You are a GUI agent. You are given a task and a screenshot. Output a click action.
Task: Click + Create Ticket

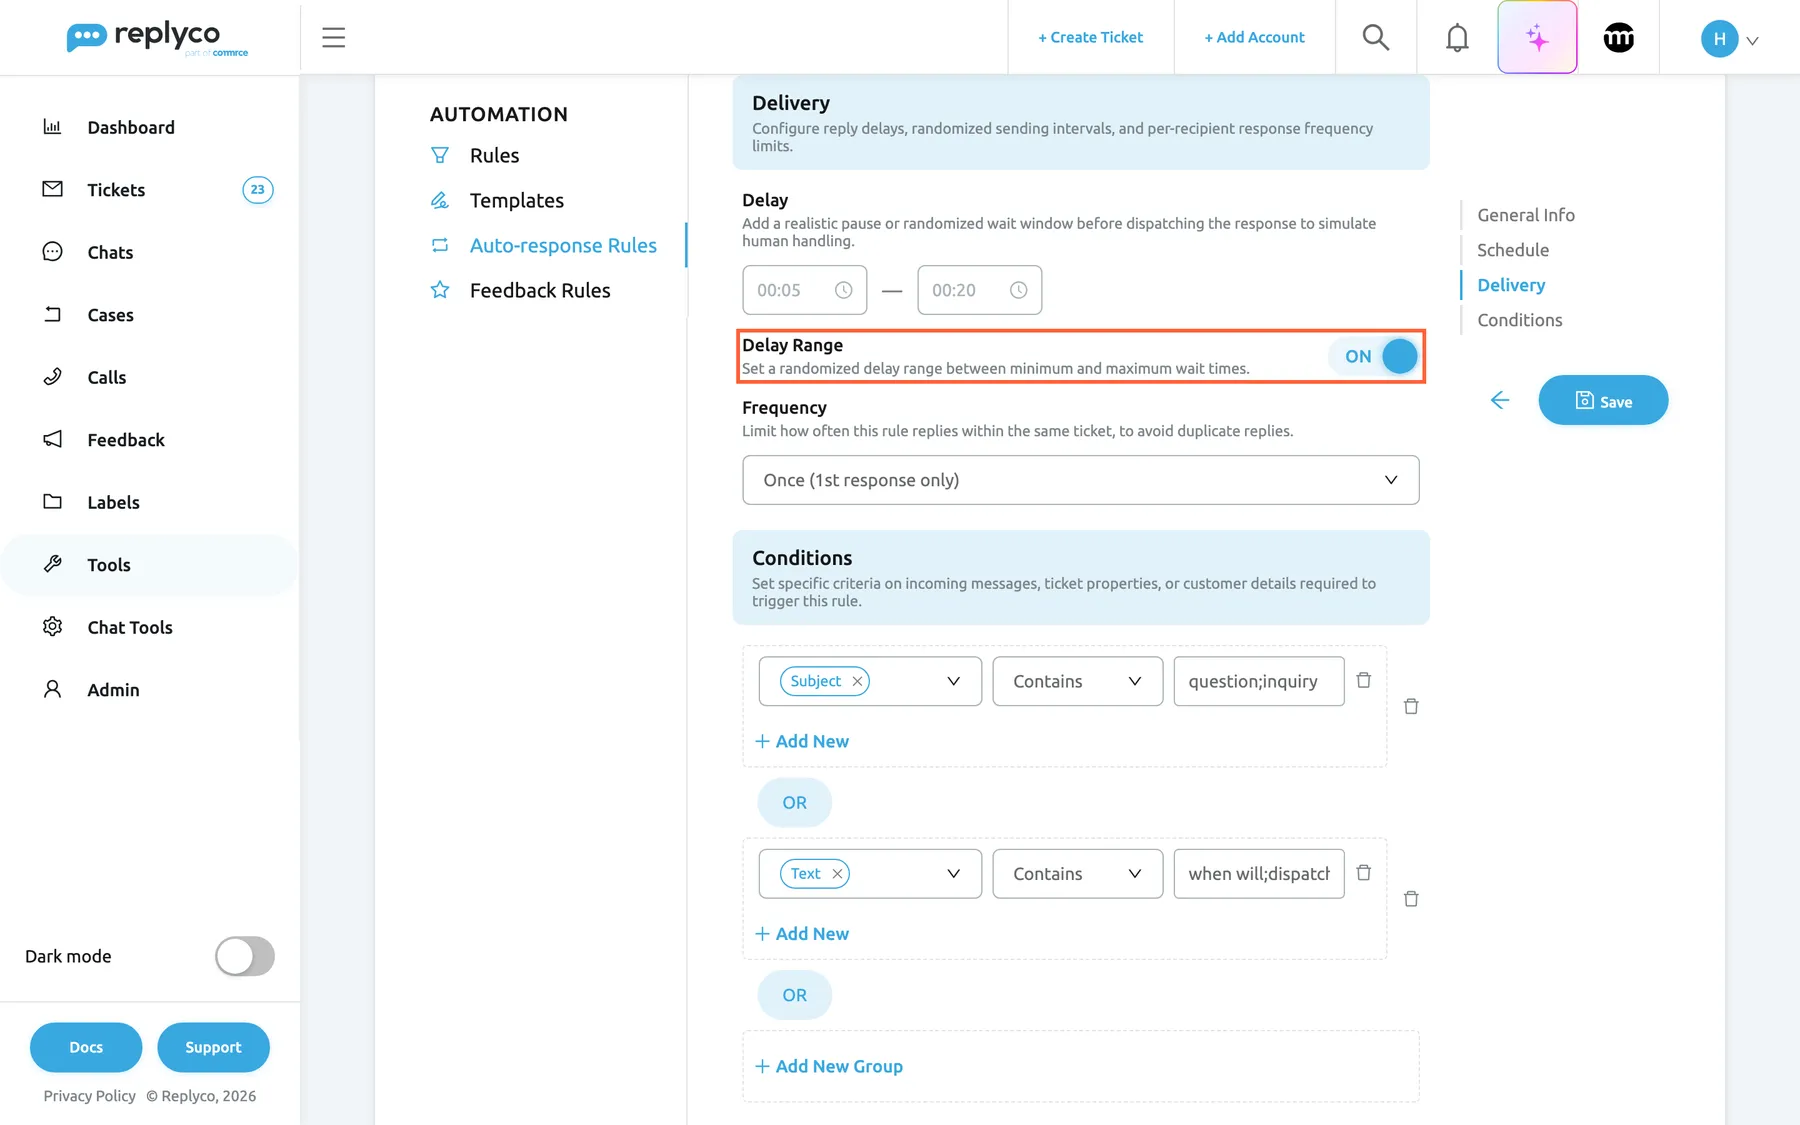(1090, 37)
